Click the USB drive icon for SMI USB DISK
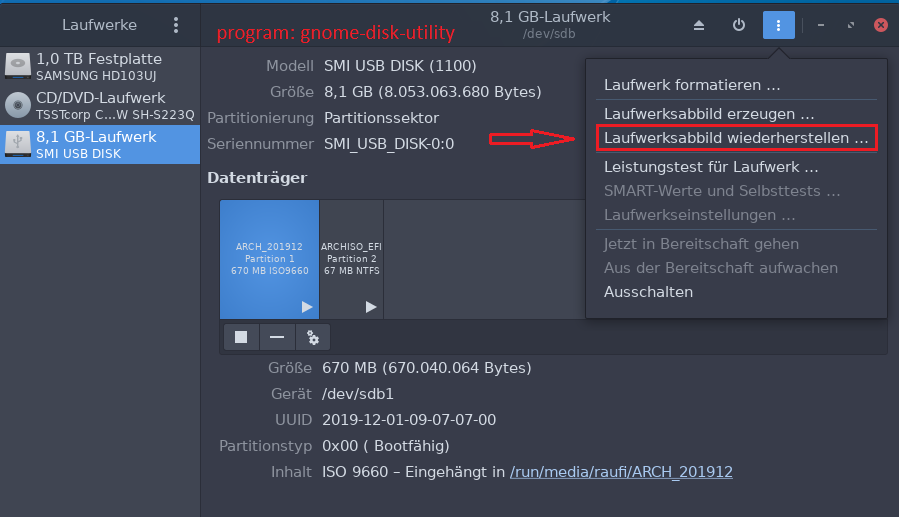The height and width of the screenshot is (517, 899). 18,143
